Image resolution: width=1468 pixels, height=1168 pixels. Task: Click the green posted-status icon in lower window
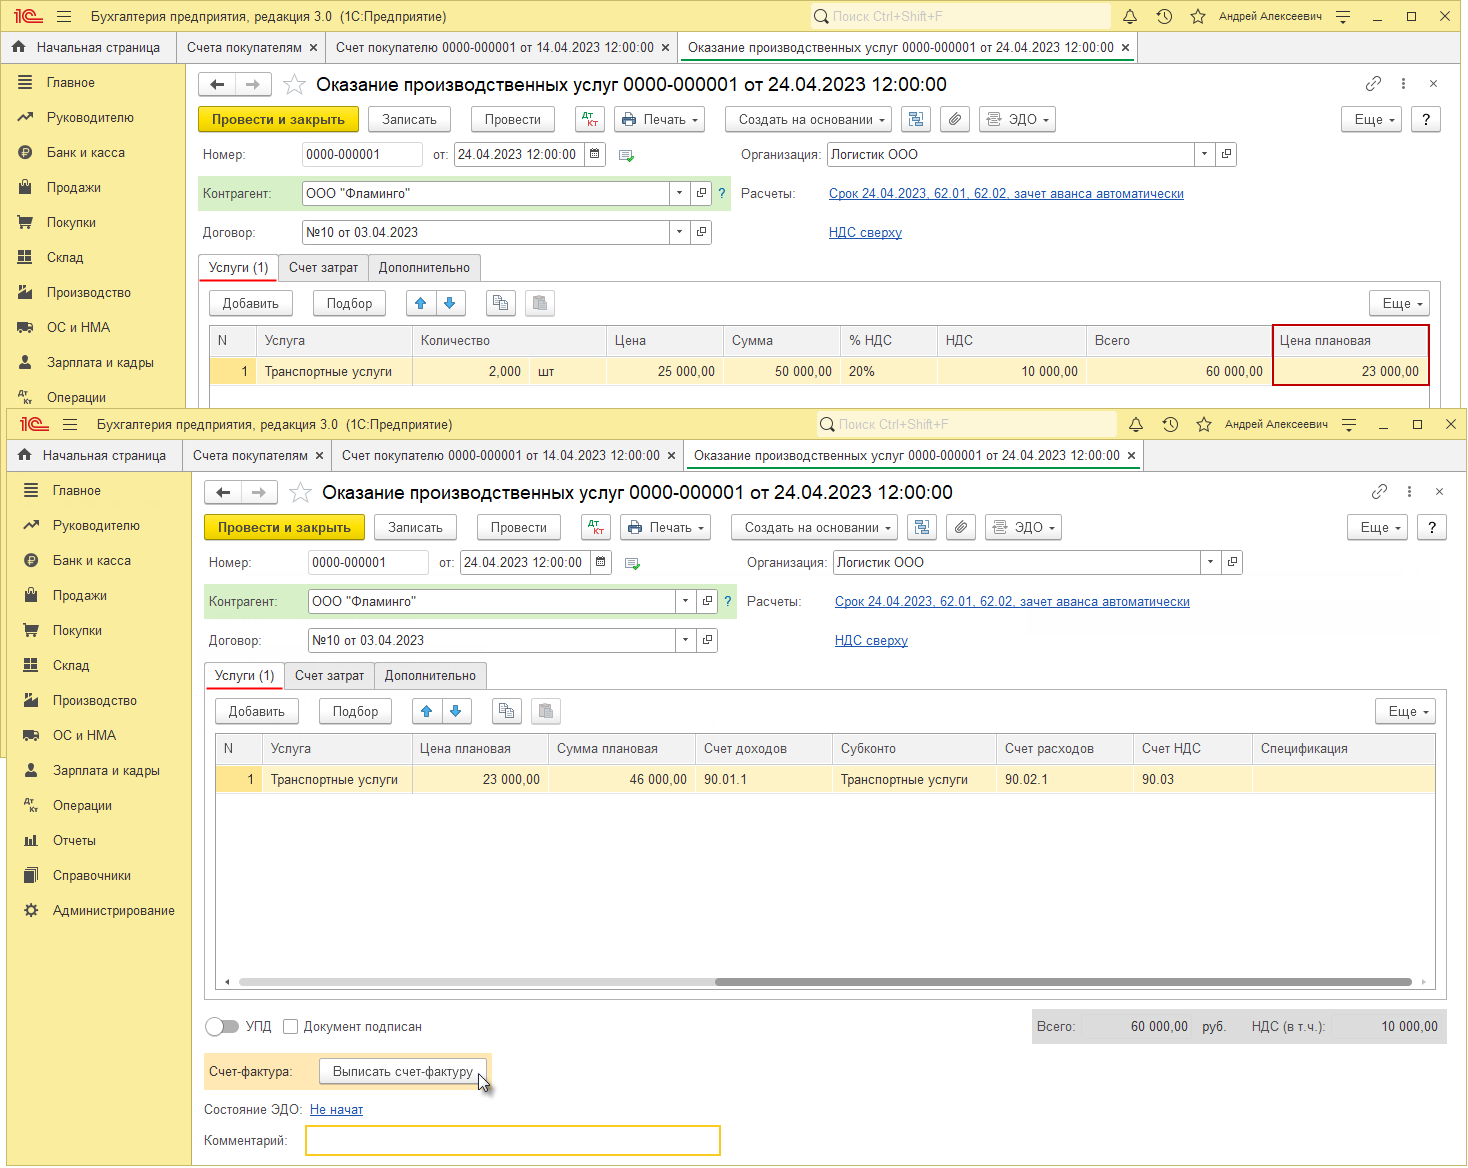[x=632, y=563]
